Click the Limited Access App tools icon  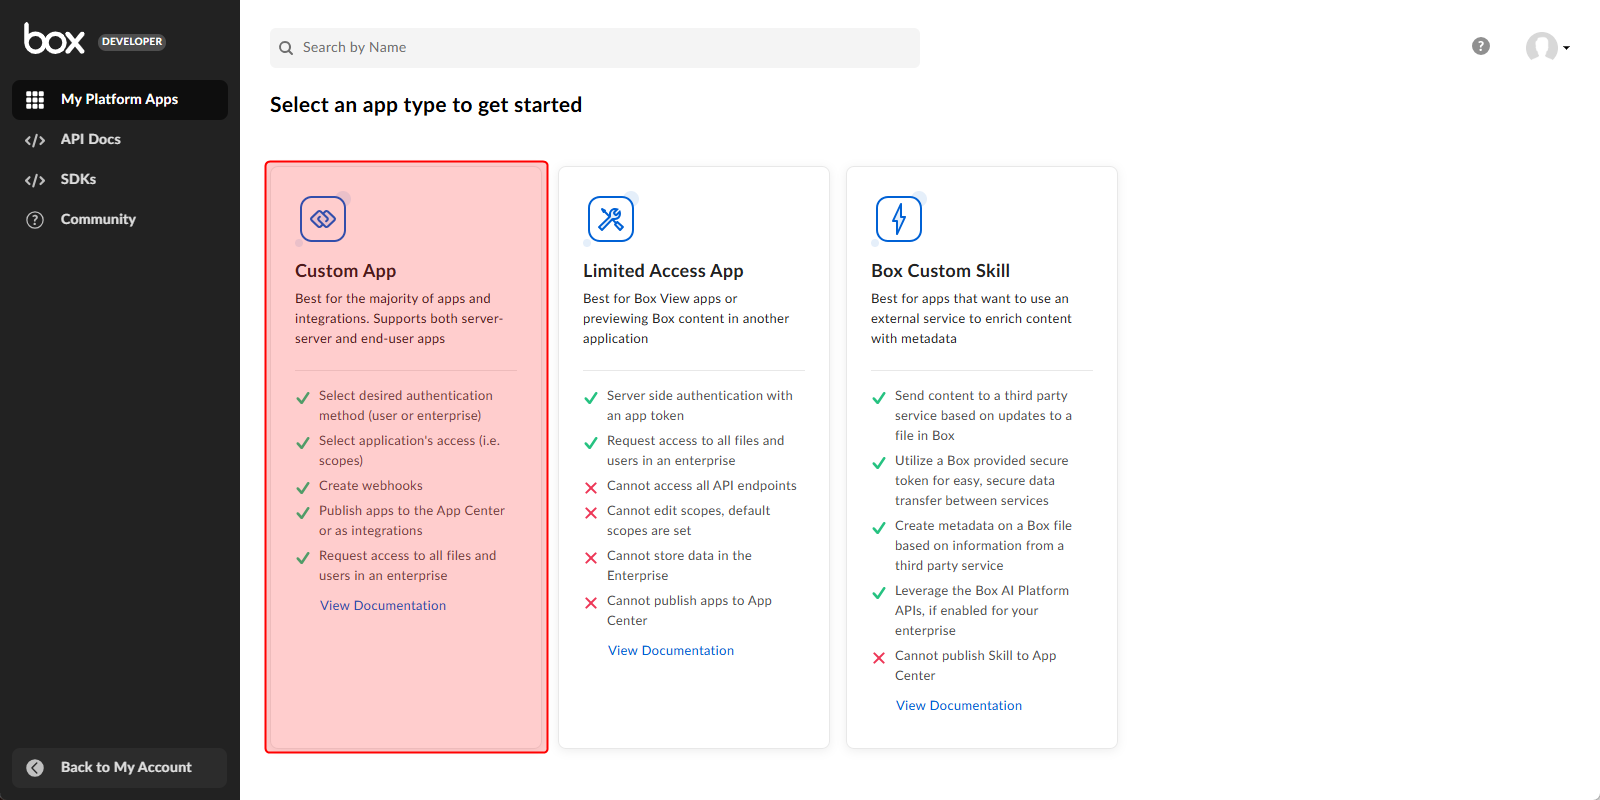tap(611, 219)
